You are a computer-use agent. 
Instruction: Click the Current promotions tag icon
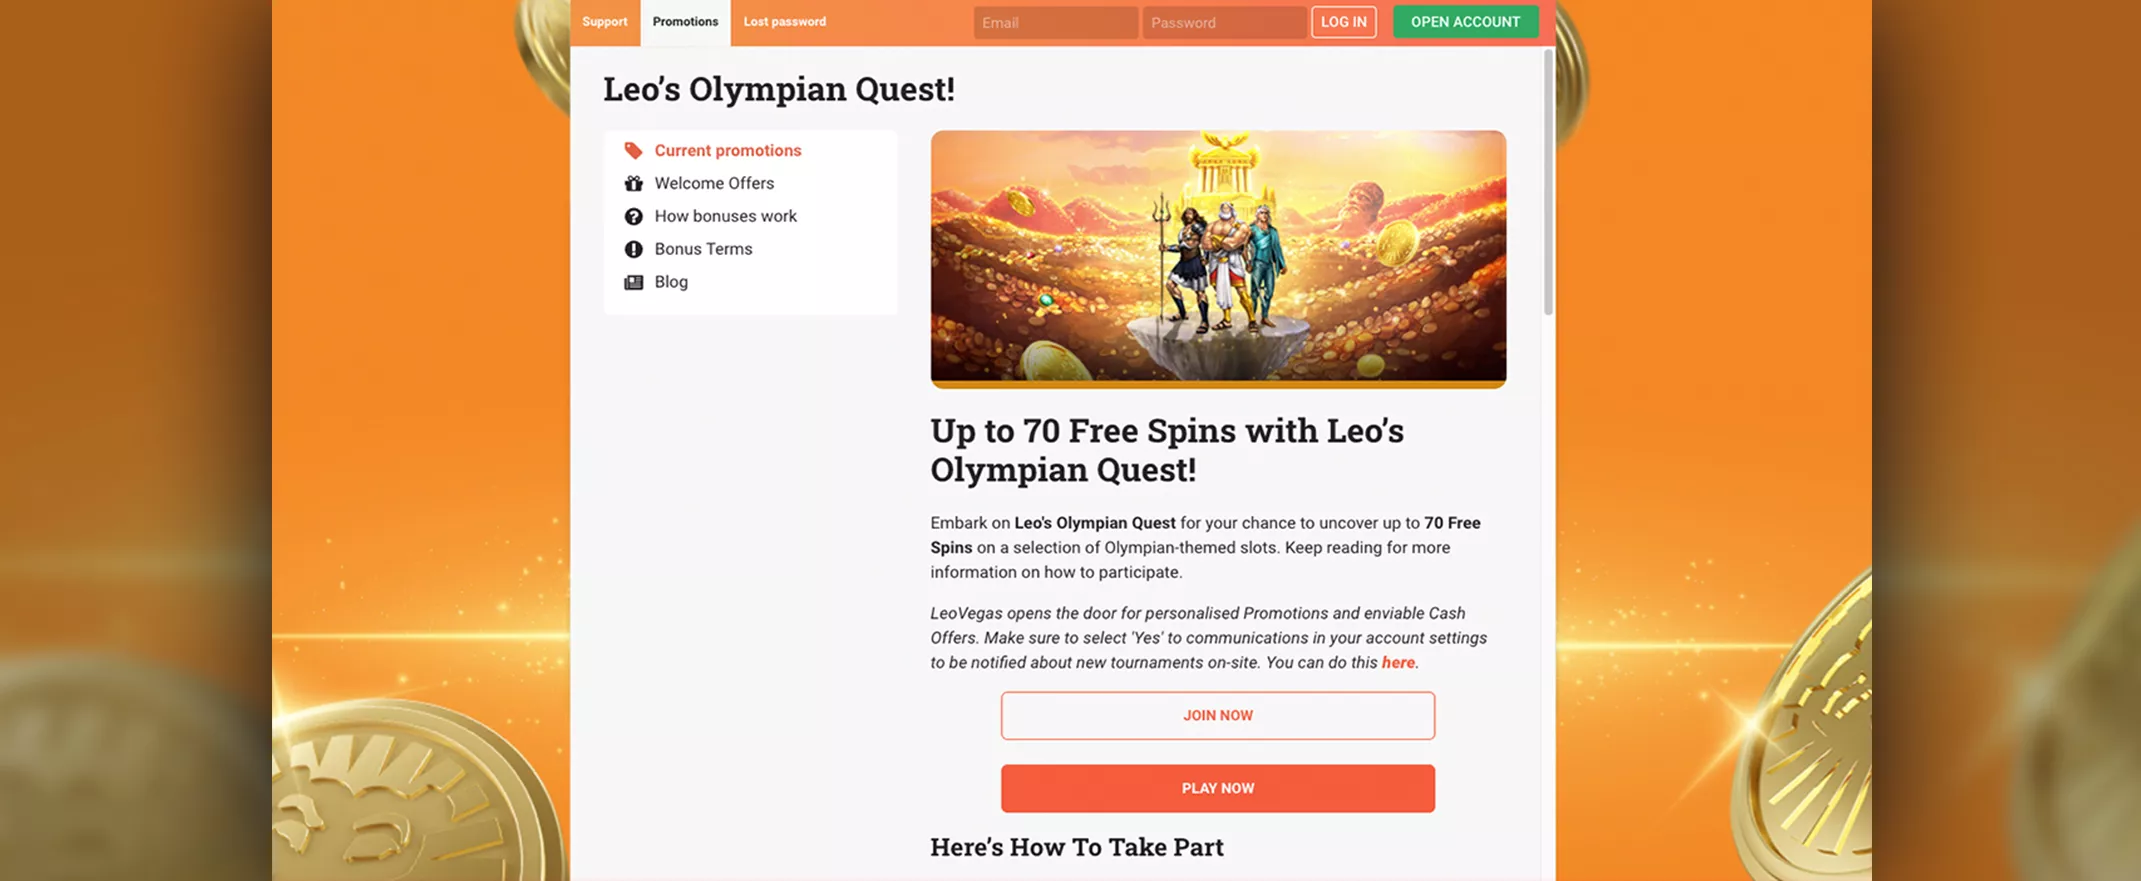[633, 151]
